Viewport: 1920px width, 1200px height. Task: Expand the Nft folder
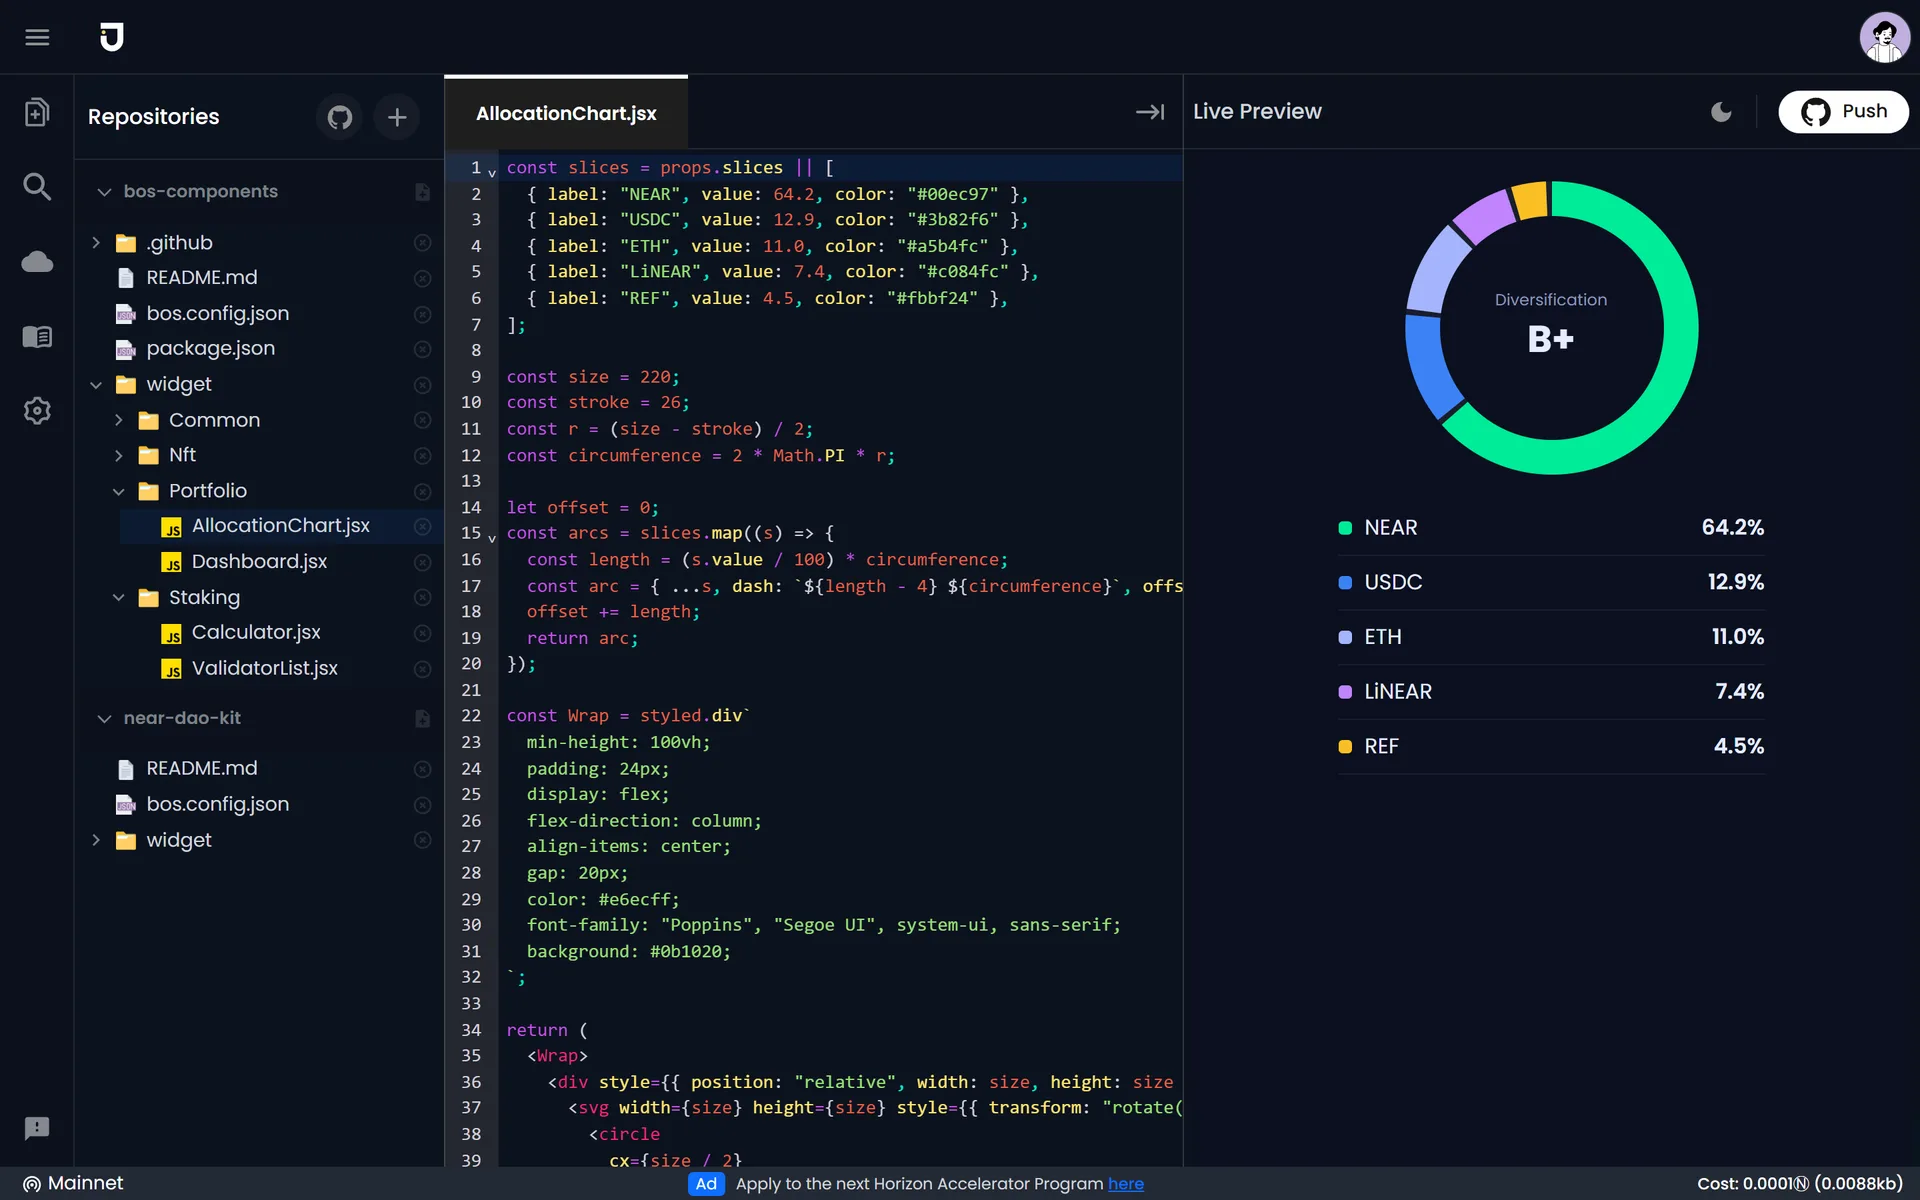tap(118, 456)
